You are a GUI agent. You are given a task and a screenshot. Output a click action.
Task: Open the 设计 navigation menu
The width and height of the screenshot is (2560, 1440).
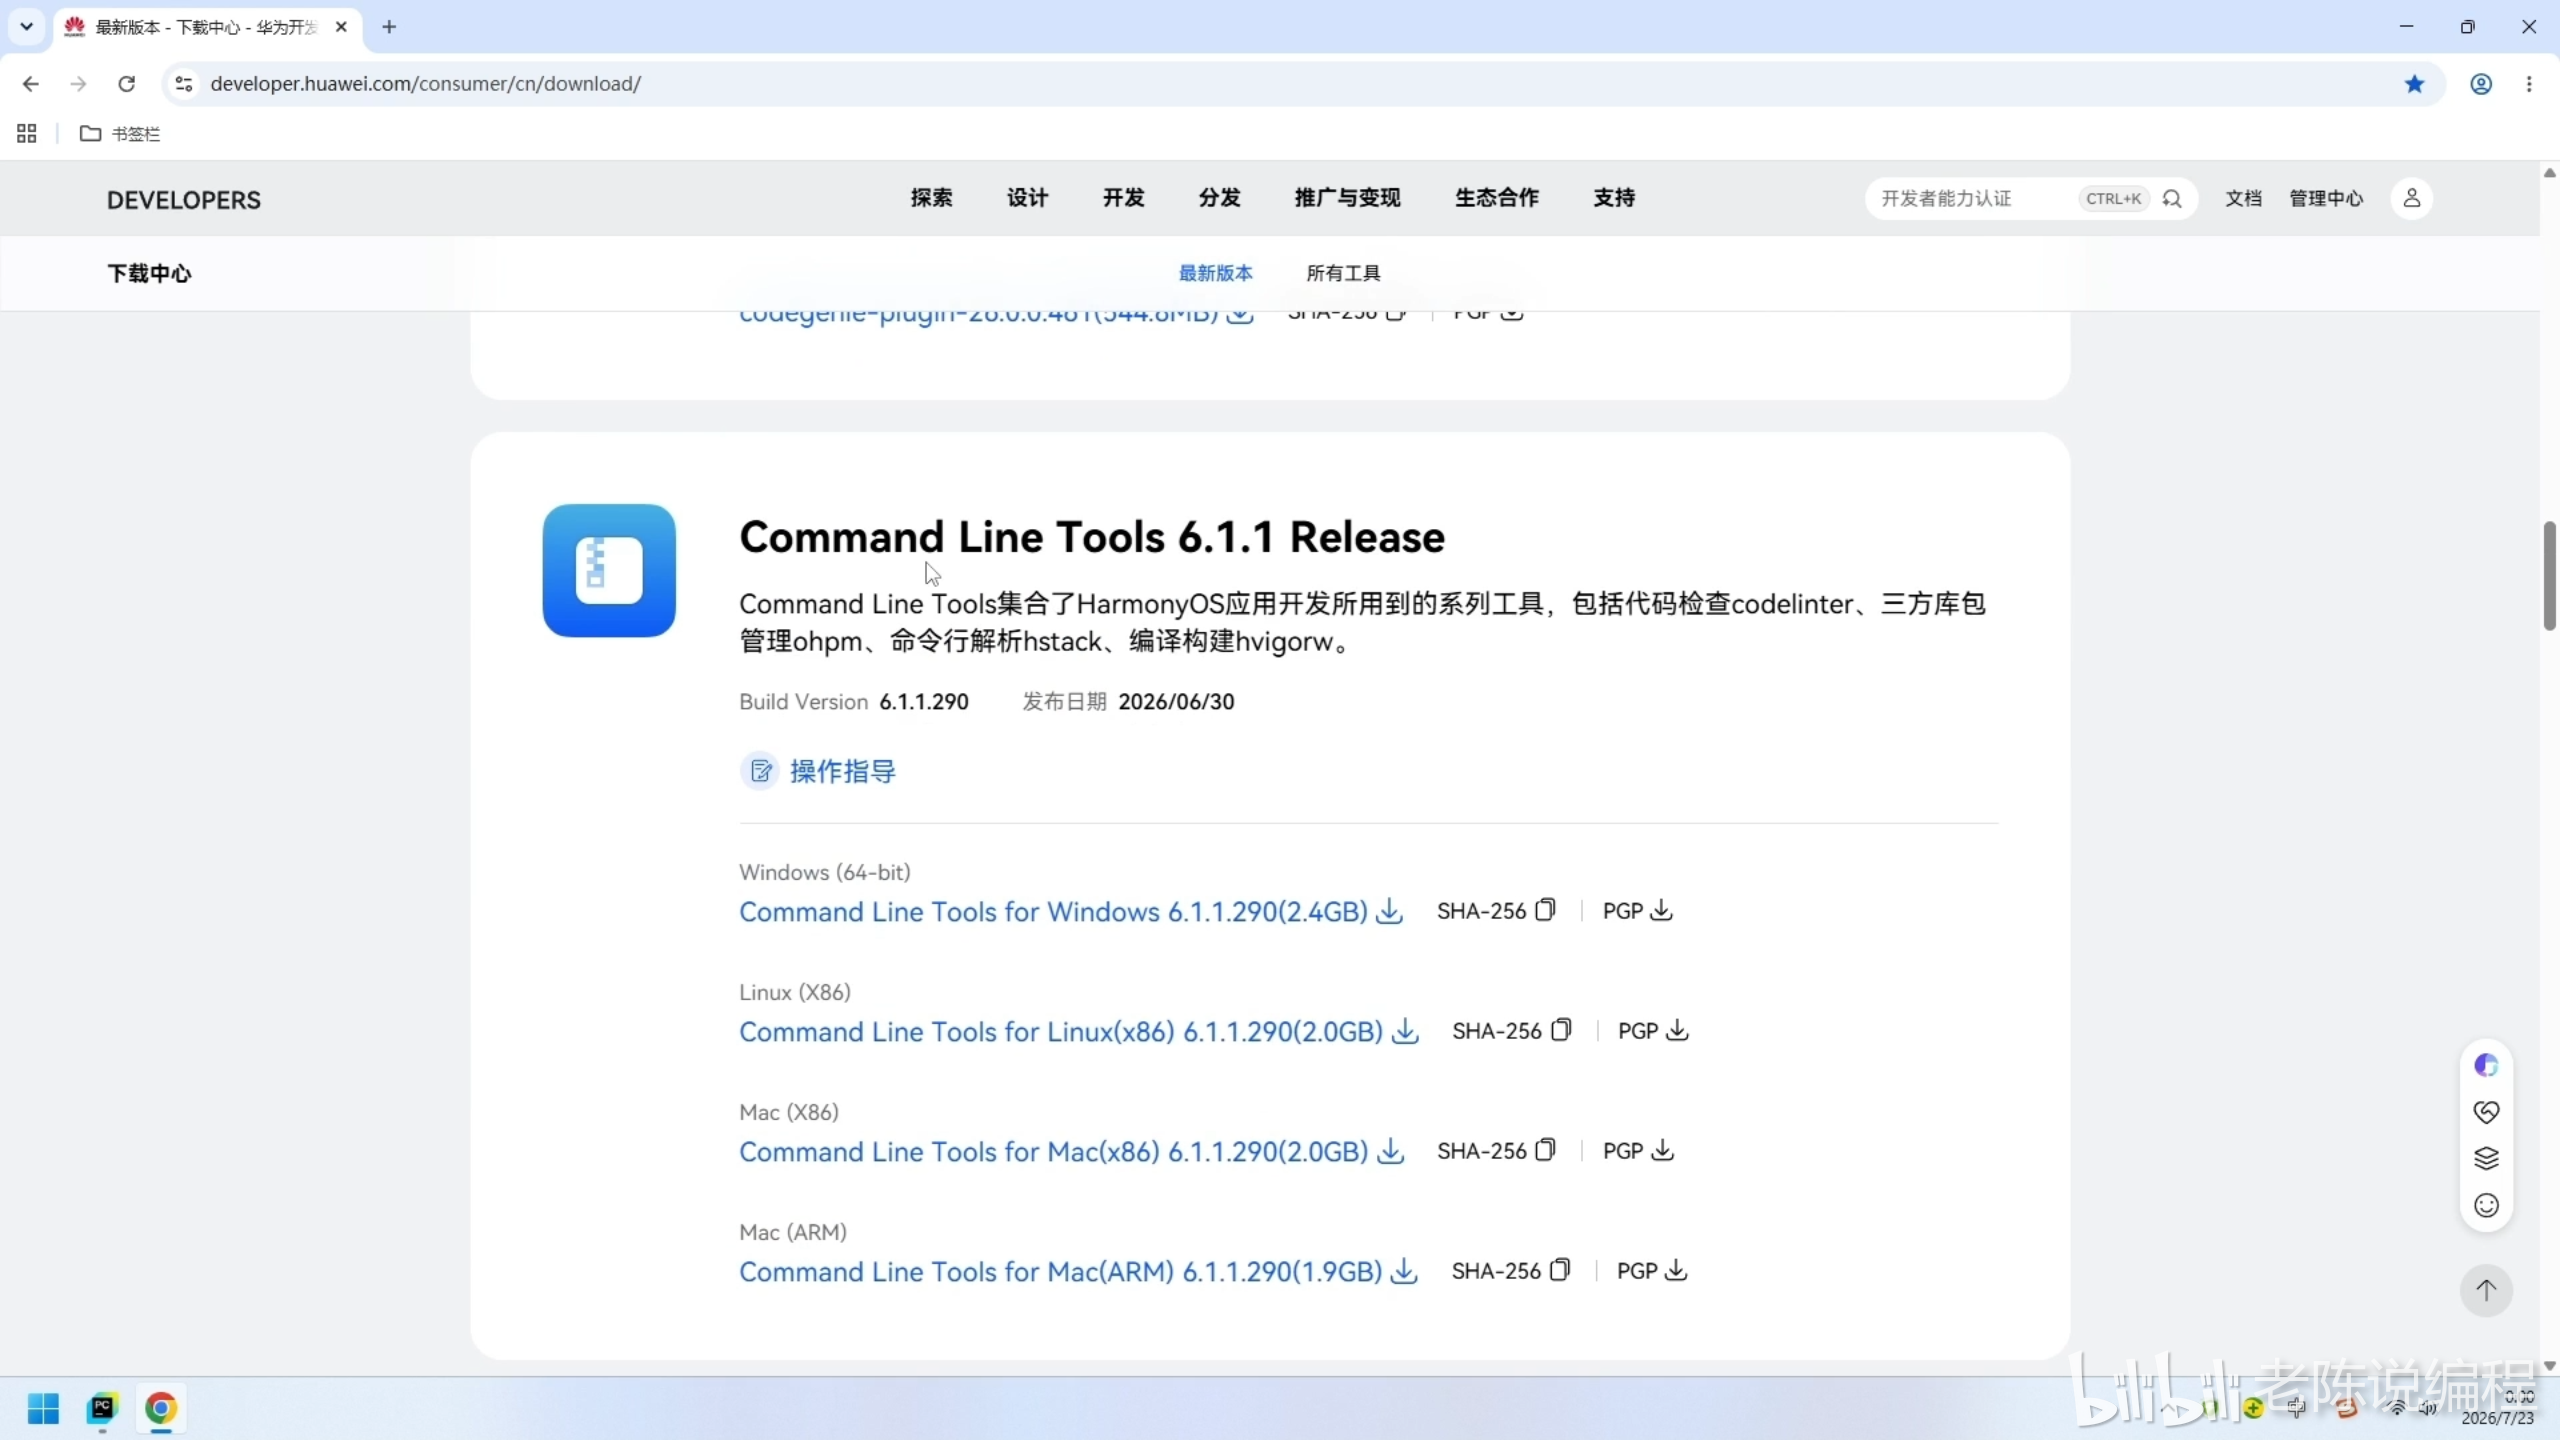pos(1027,198)
